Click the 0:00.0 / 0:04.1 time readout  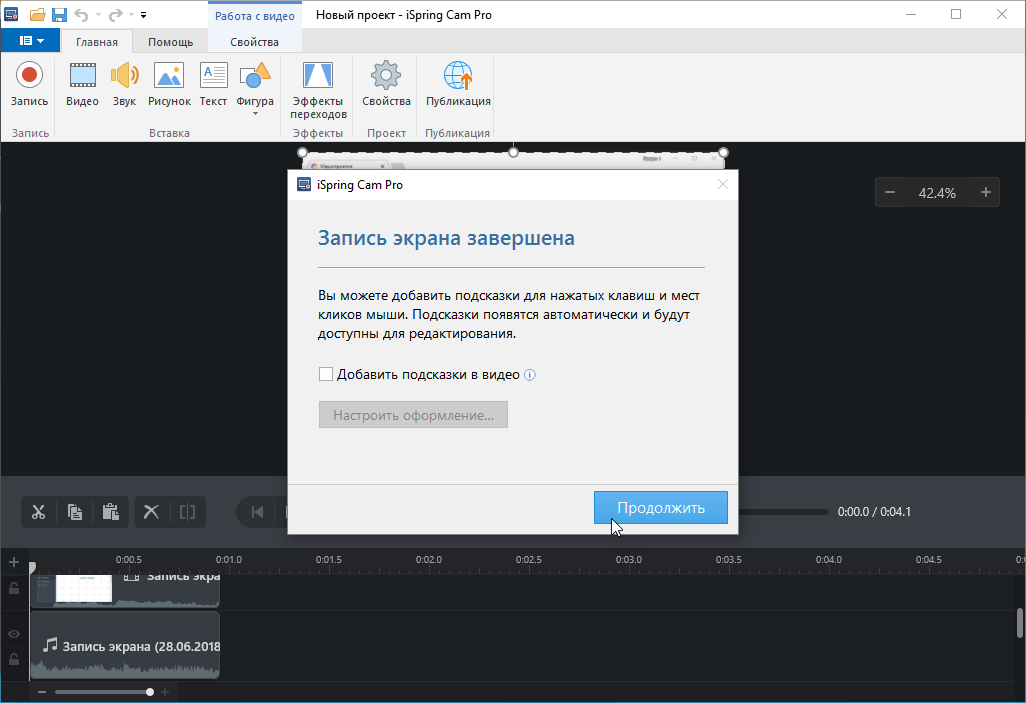tap(874, 512)
